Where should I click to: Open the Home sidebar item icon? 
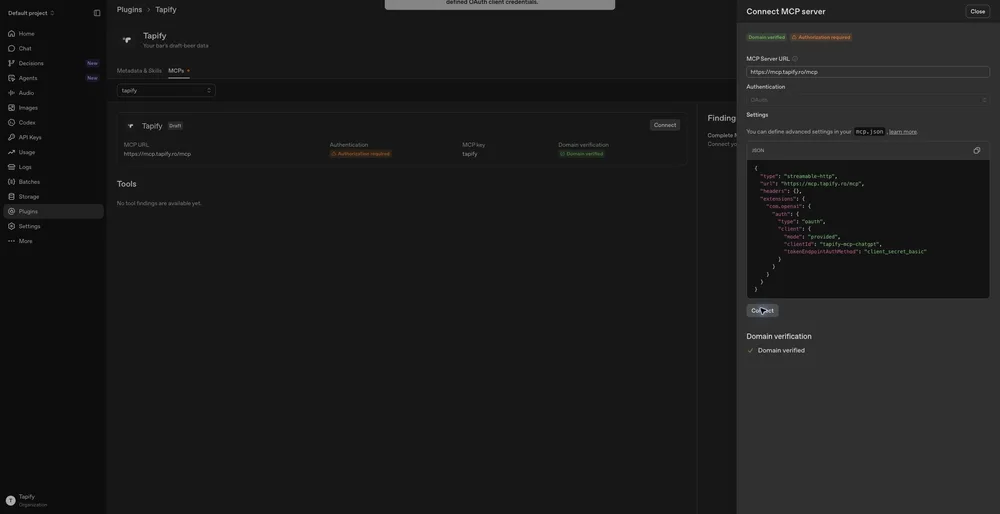point(11,34)
